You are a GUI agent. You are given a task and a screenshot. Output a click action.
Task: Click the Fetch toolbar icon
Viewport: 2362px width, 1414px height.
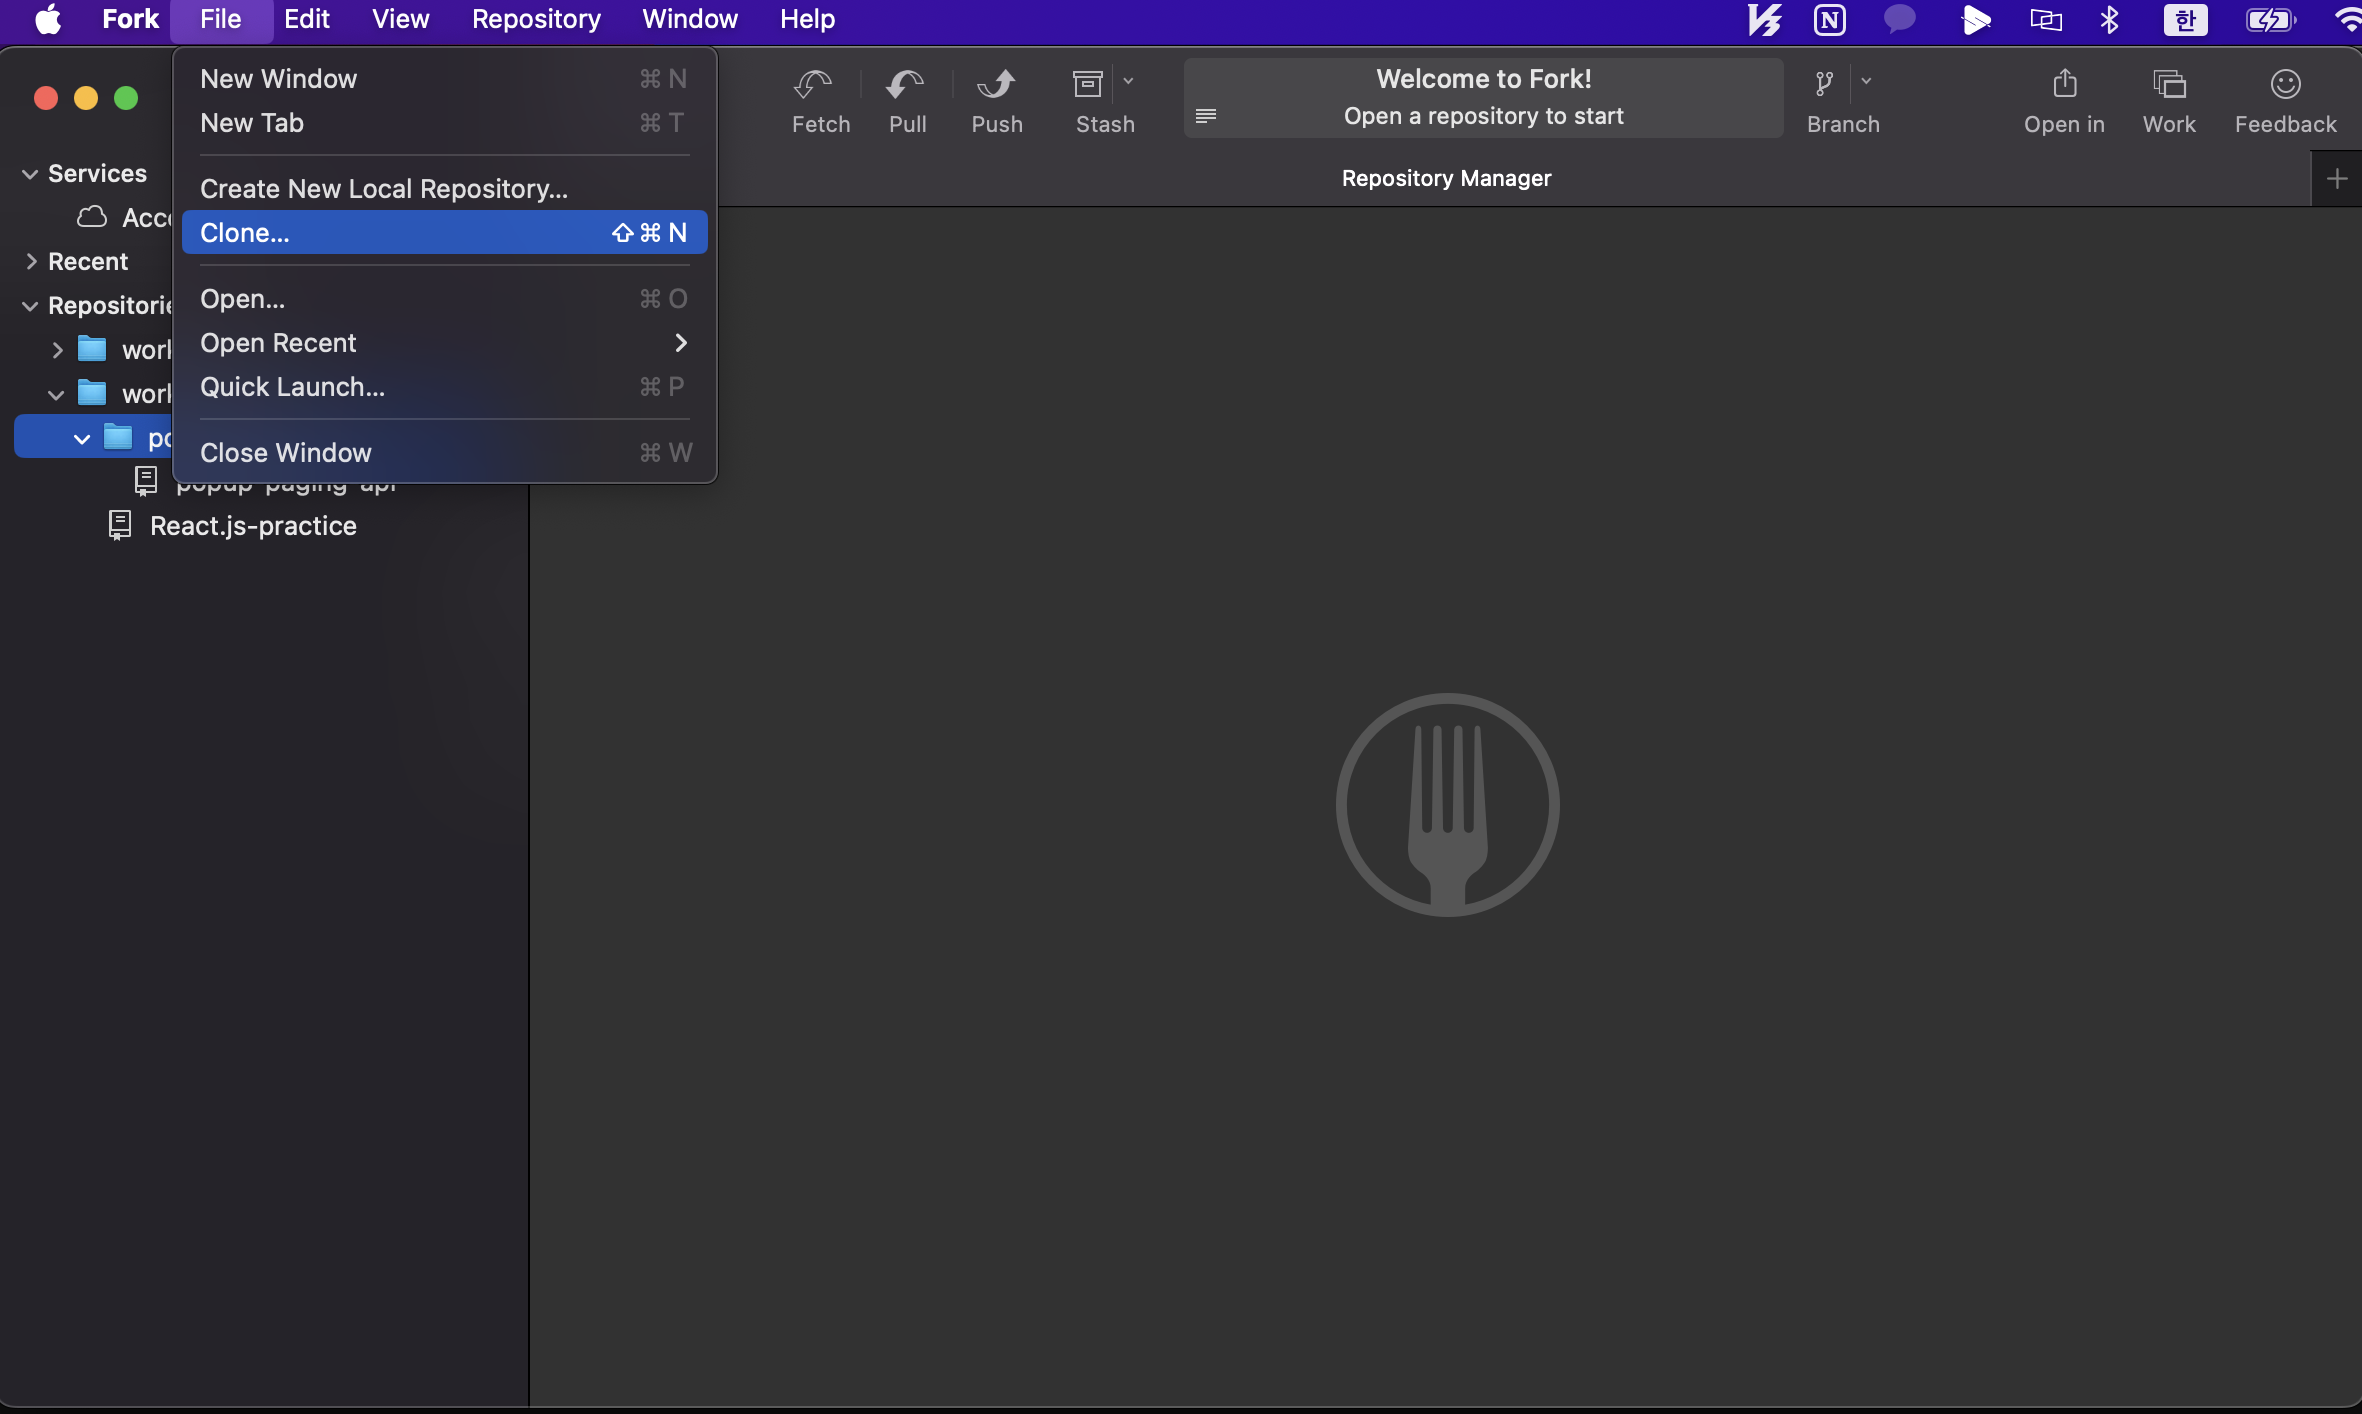click(813, 86)
